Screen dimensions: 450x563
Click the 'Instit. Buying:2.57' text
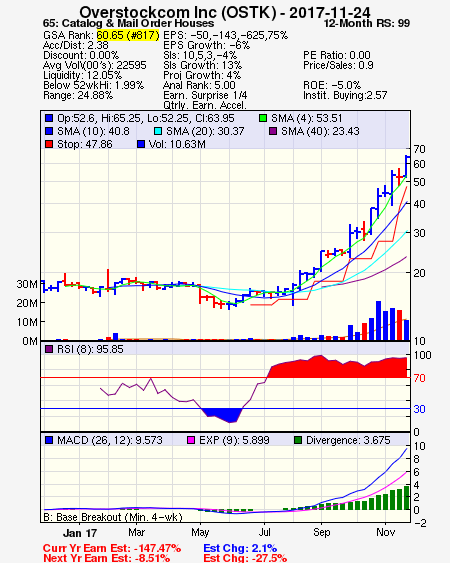coord(345,96)
